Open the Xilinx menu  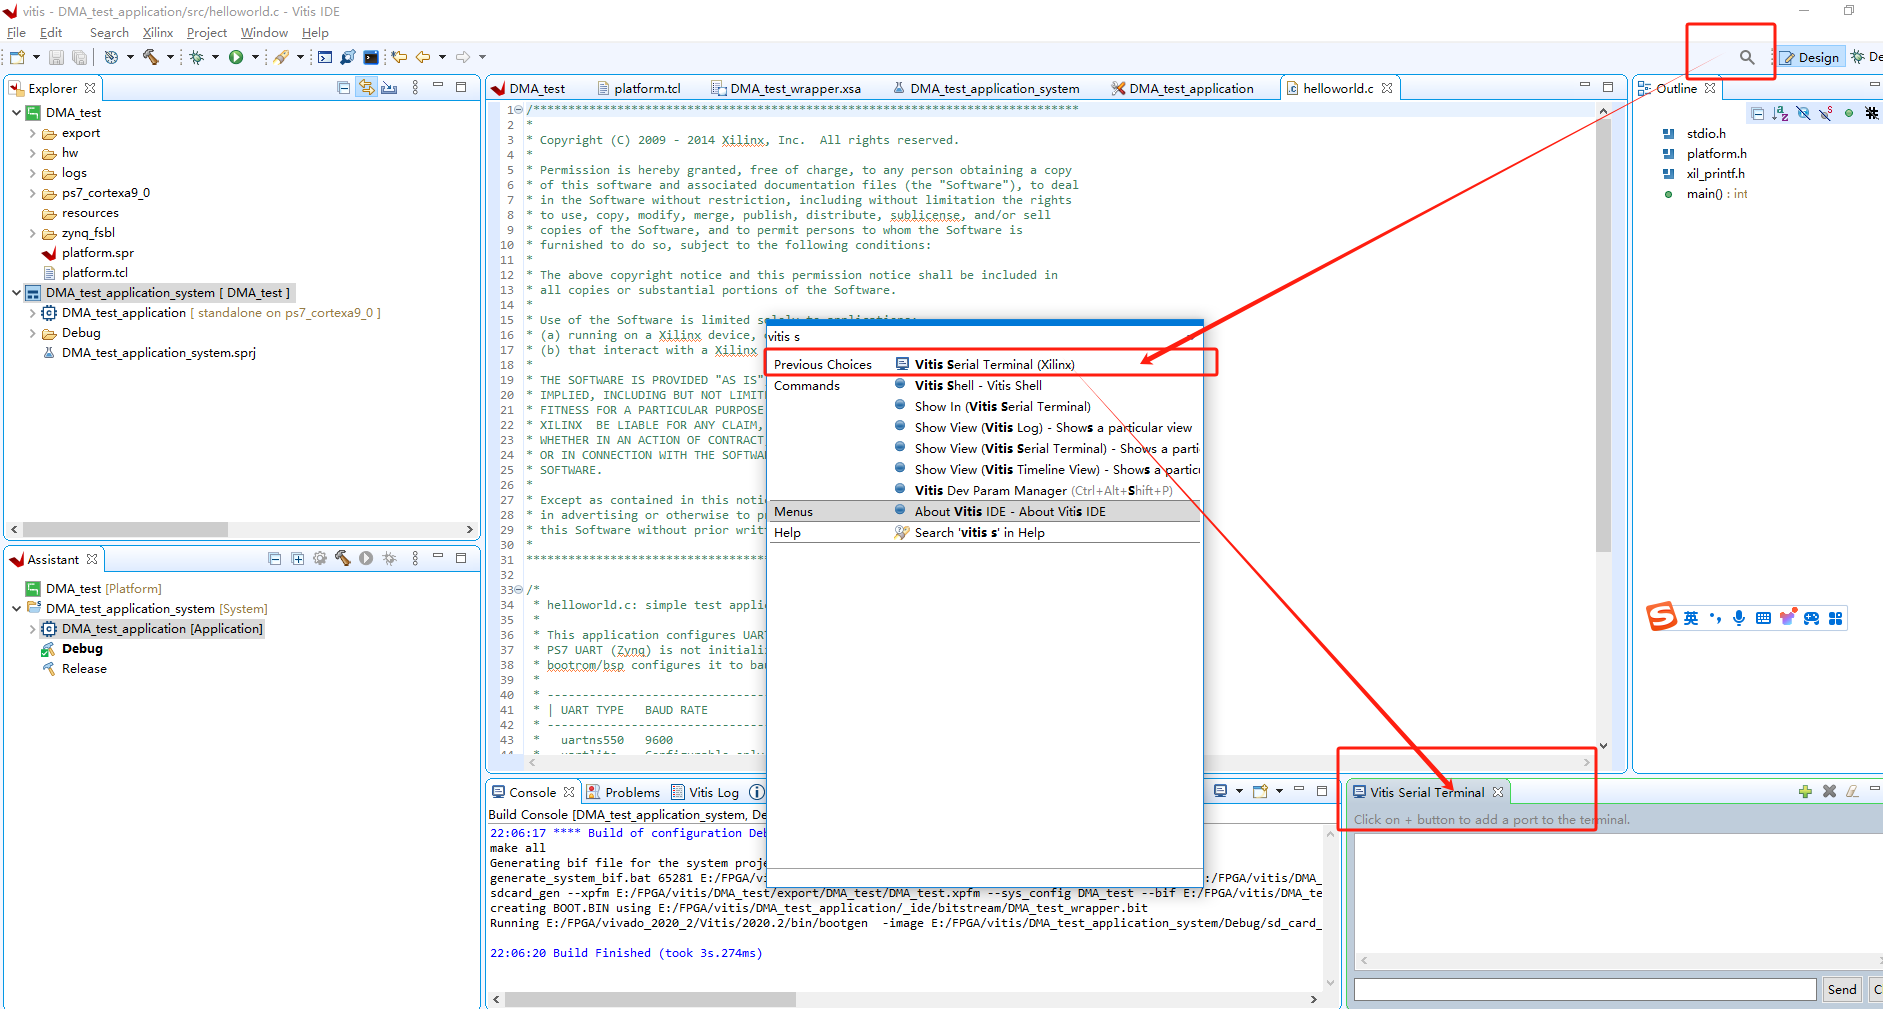click(x=158, y=33)
